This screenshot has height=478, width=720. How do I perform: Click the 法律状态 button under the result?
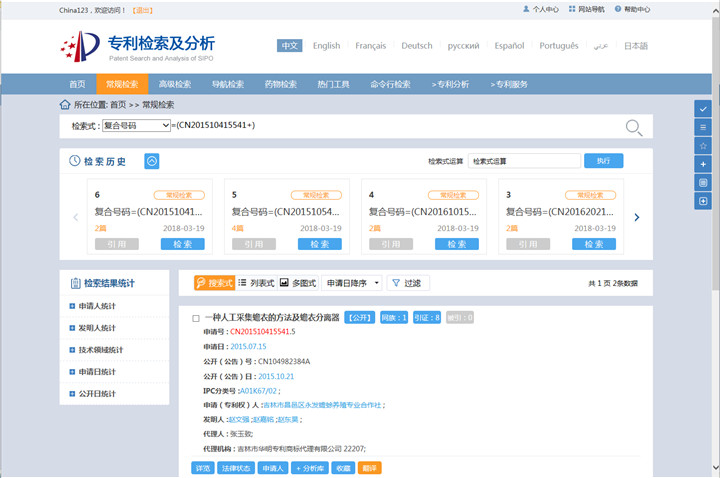point(237,467)
